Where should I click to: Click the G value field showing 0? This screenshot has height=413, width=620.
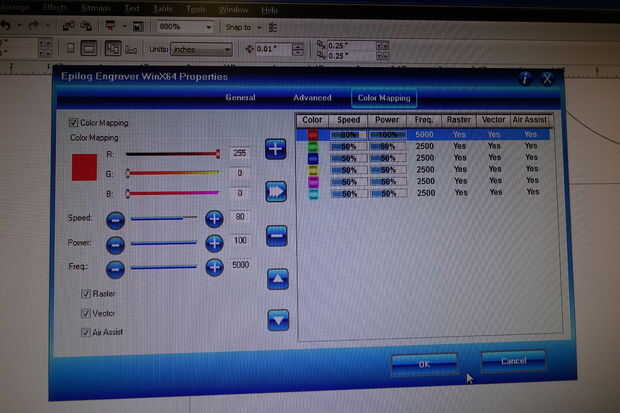click(240, 173)
